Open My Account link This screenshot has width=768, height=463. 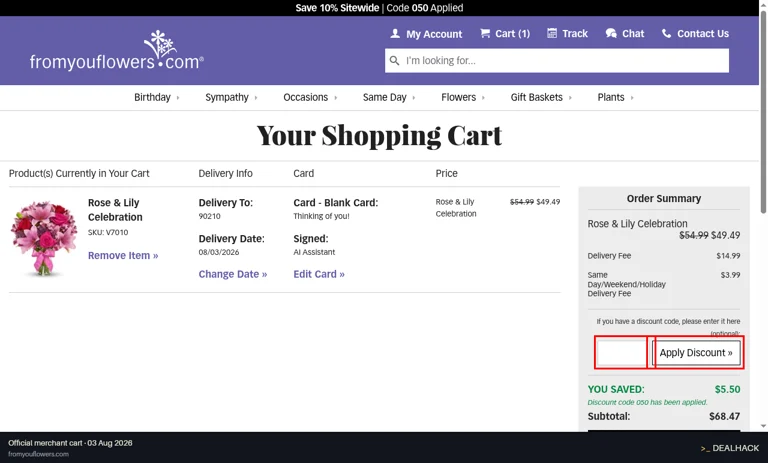[426, 34]
